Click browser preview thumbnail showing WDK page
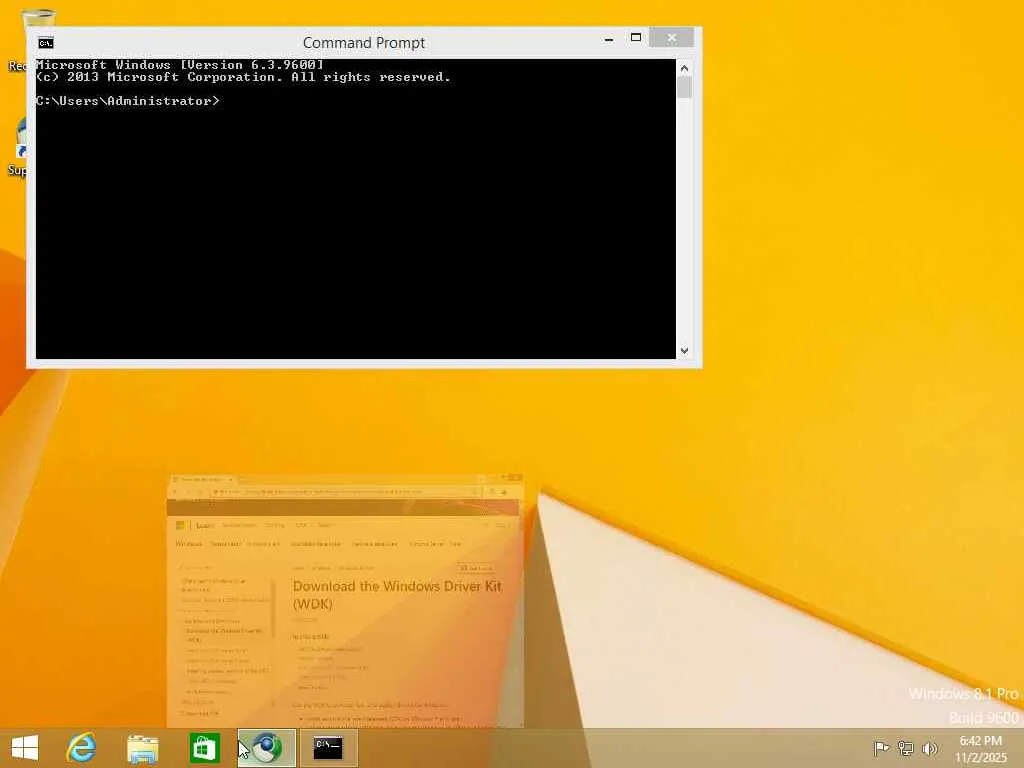 pyautogui.click(x=345, y=601)
